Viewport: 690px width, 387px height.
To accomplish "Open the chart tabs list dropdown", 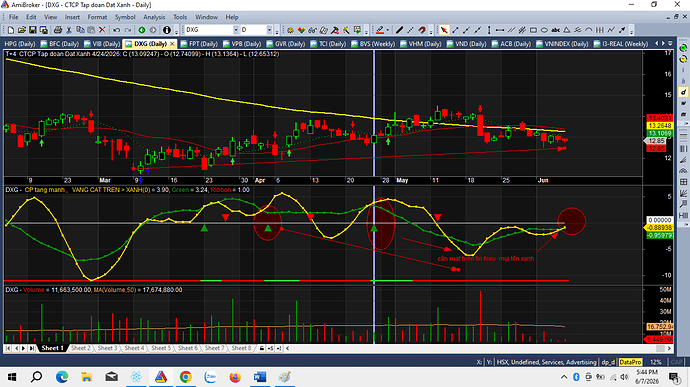I will click(670, 44).
